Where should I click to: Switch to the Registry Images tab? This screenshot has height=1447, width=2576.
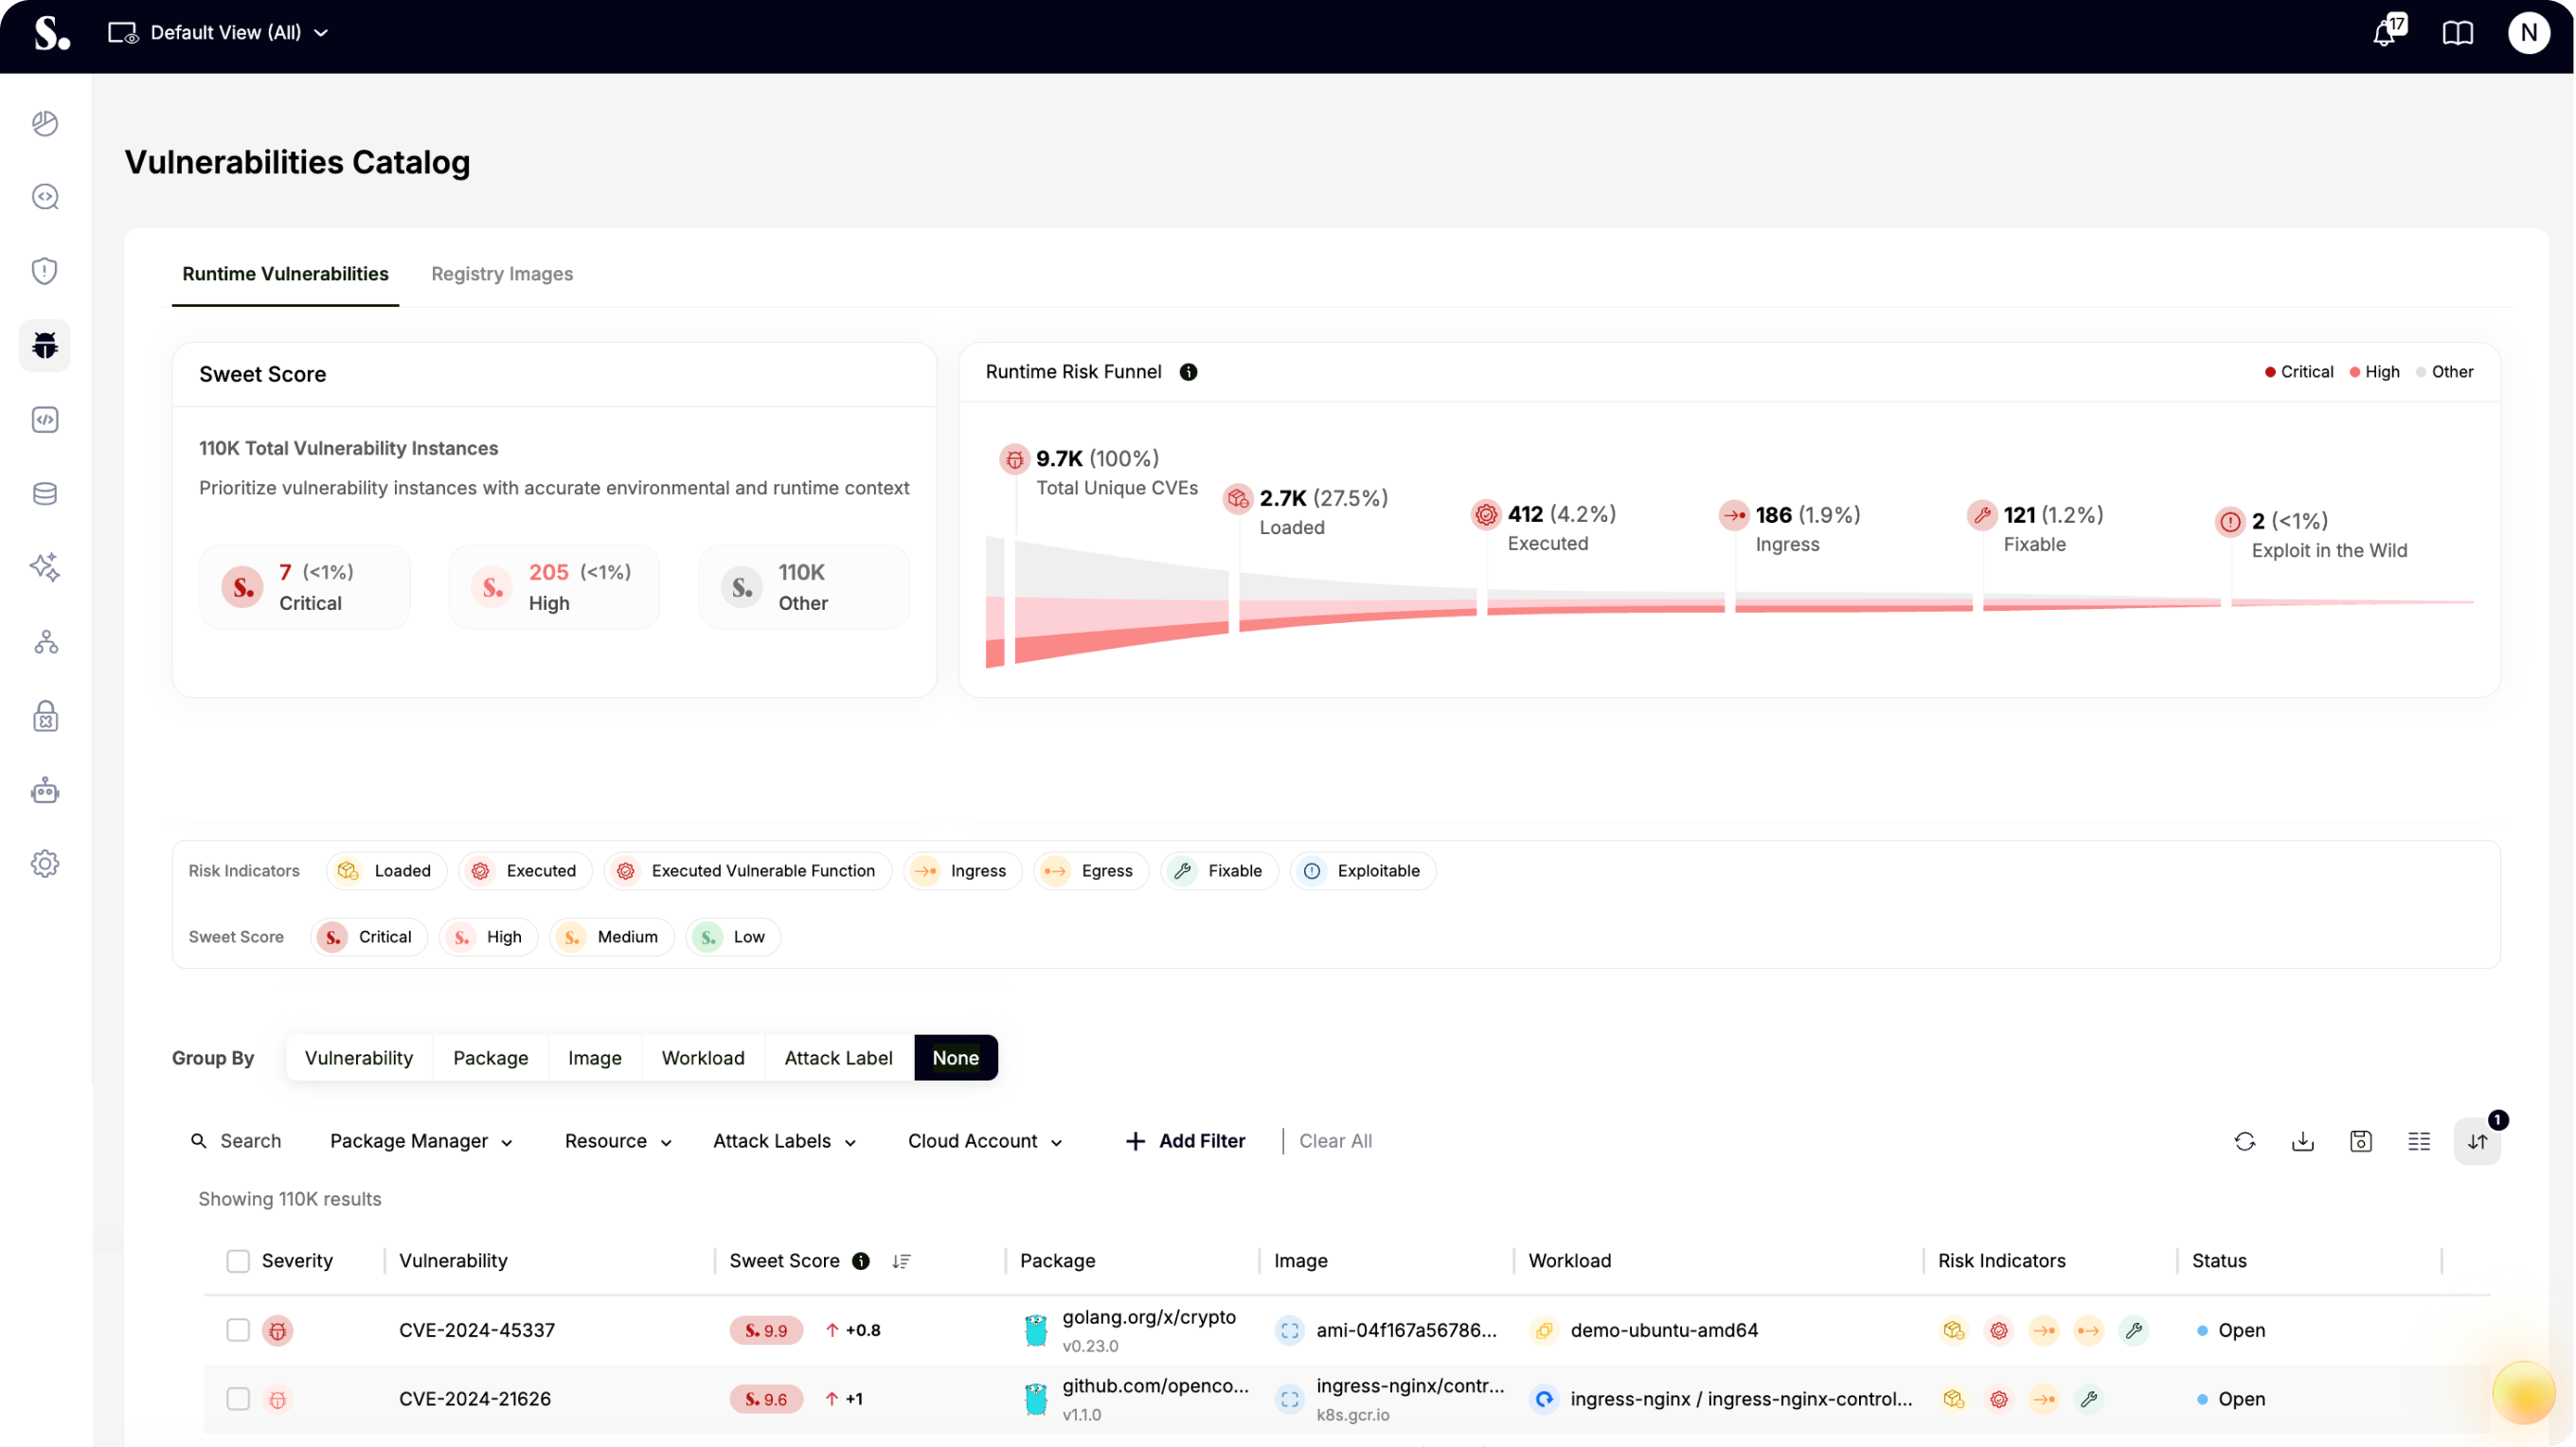pos(502,274)
